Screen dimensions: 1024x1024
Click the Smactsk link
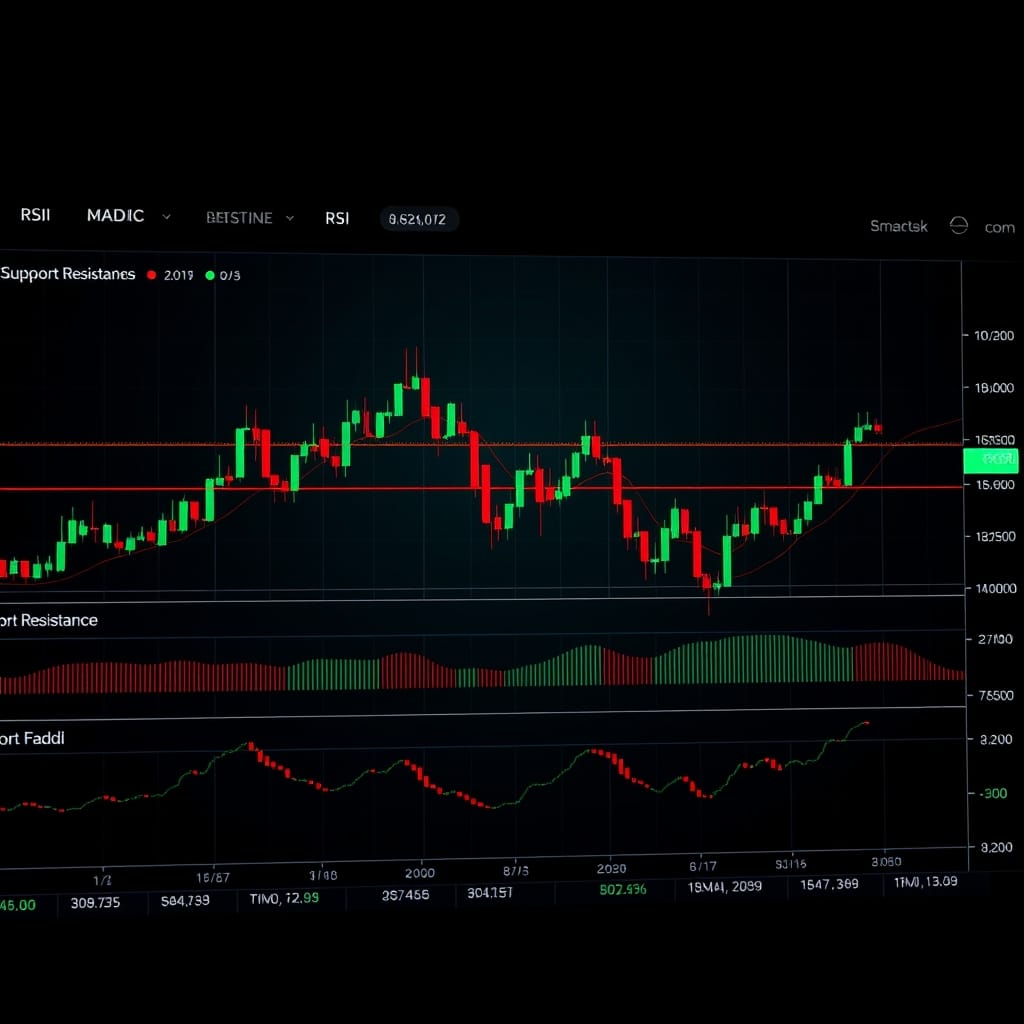click(899, 226)
